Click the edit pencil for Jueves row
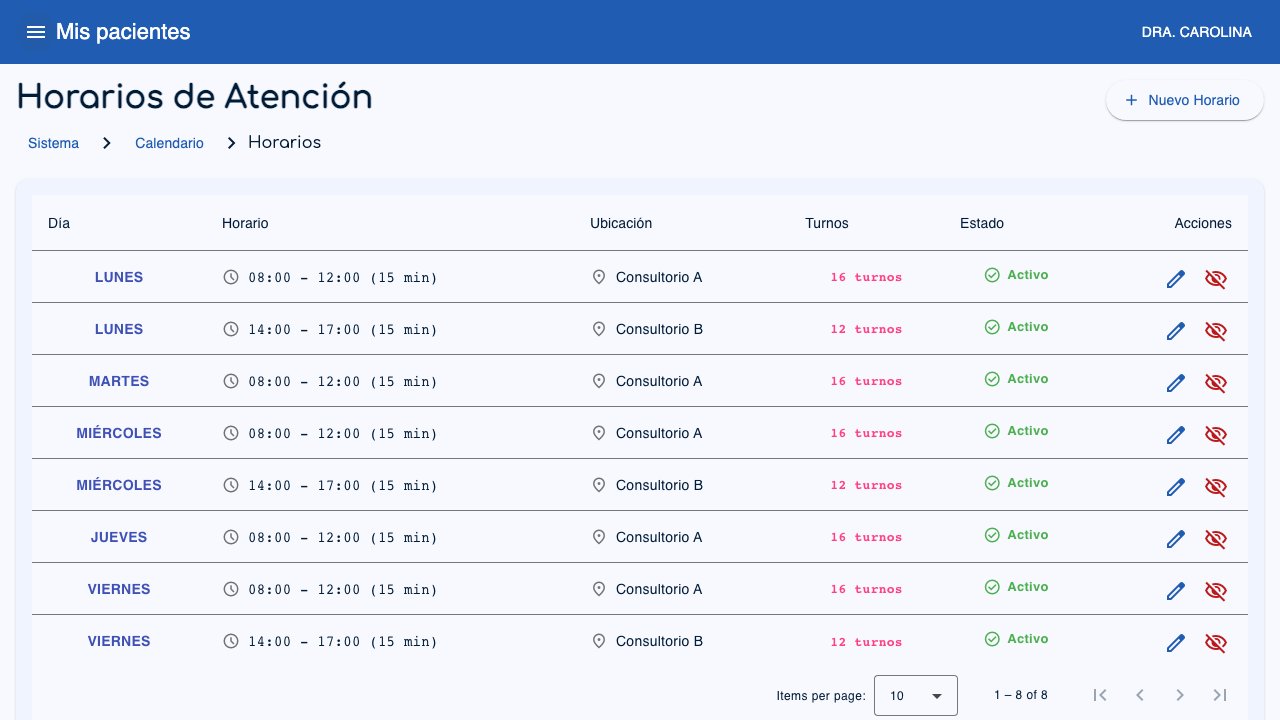The height and width of the screenshot is (720, 1280). tap(1176, 539)
